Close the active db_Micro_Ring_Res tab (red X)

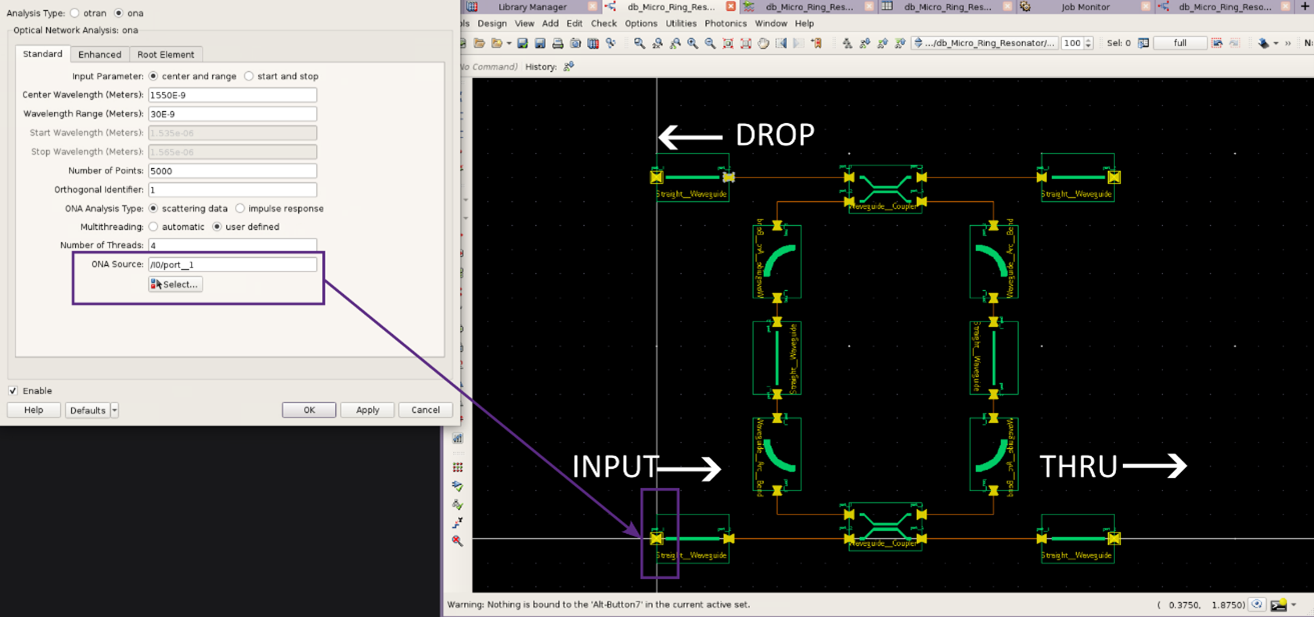point(730,7)
